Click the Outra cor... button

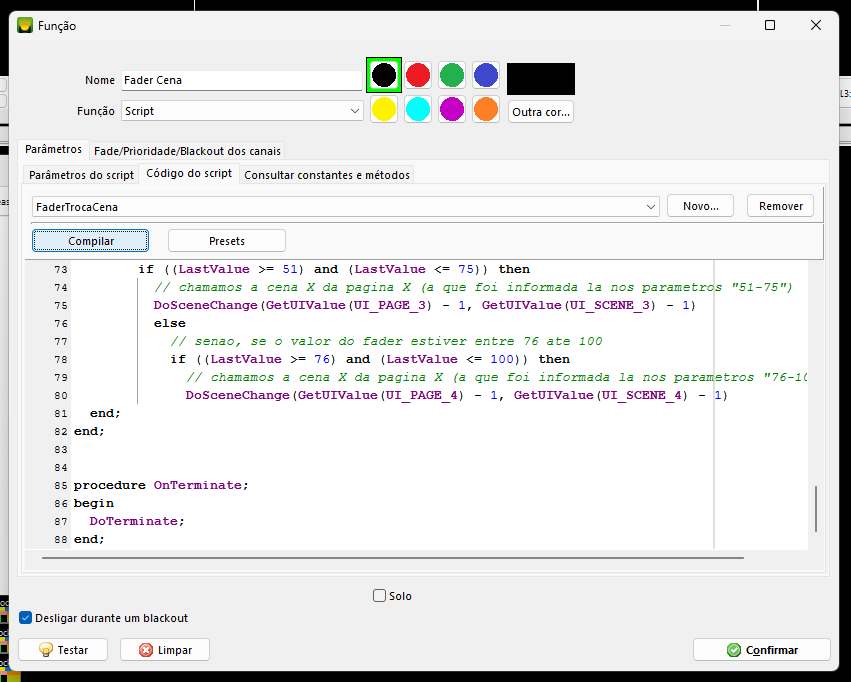pos(541,112)
